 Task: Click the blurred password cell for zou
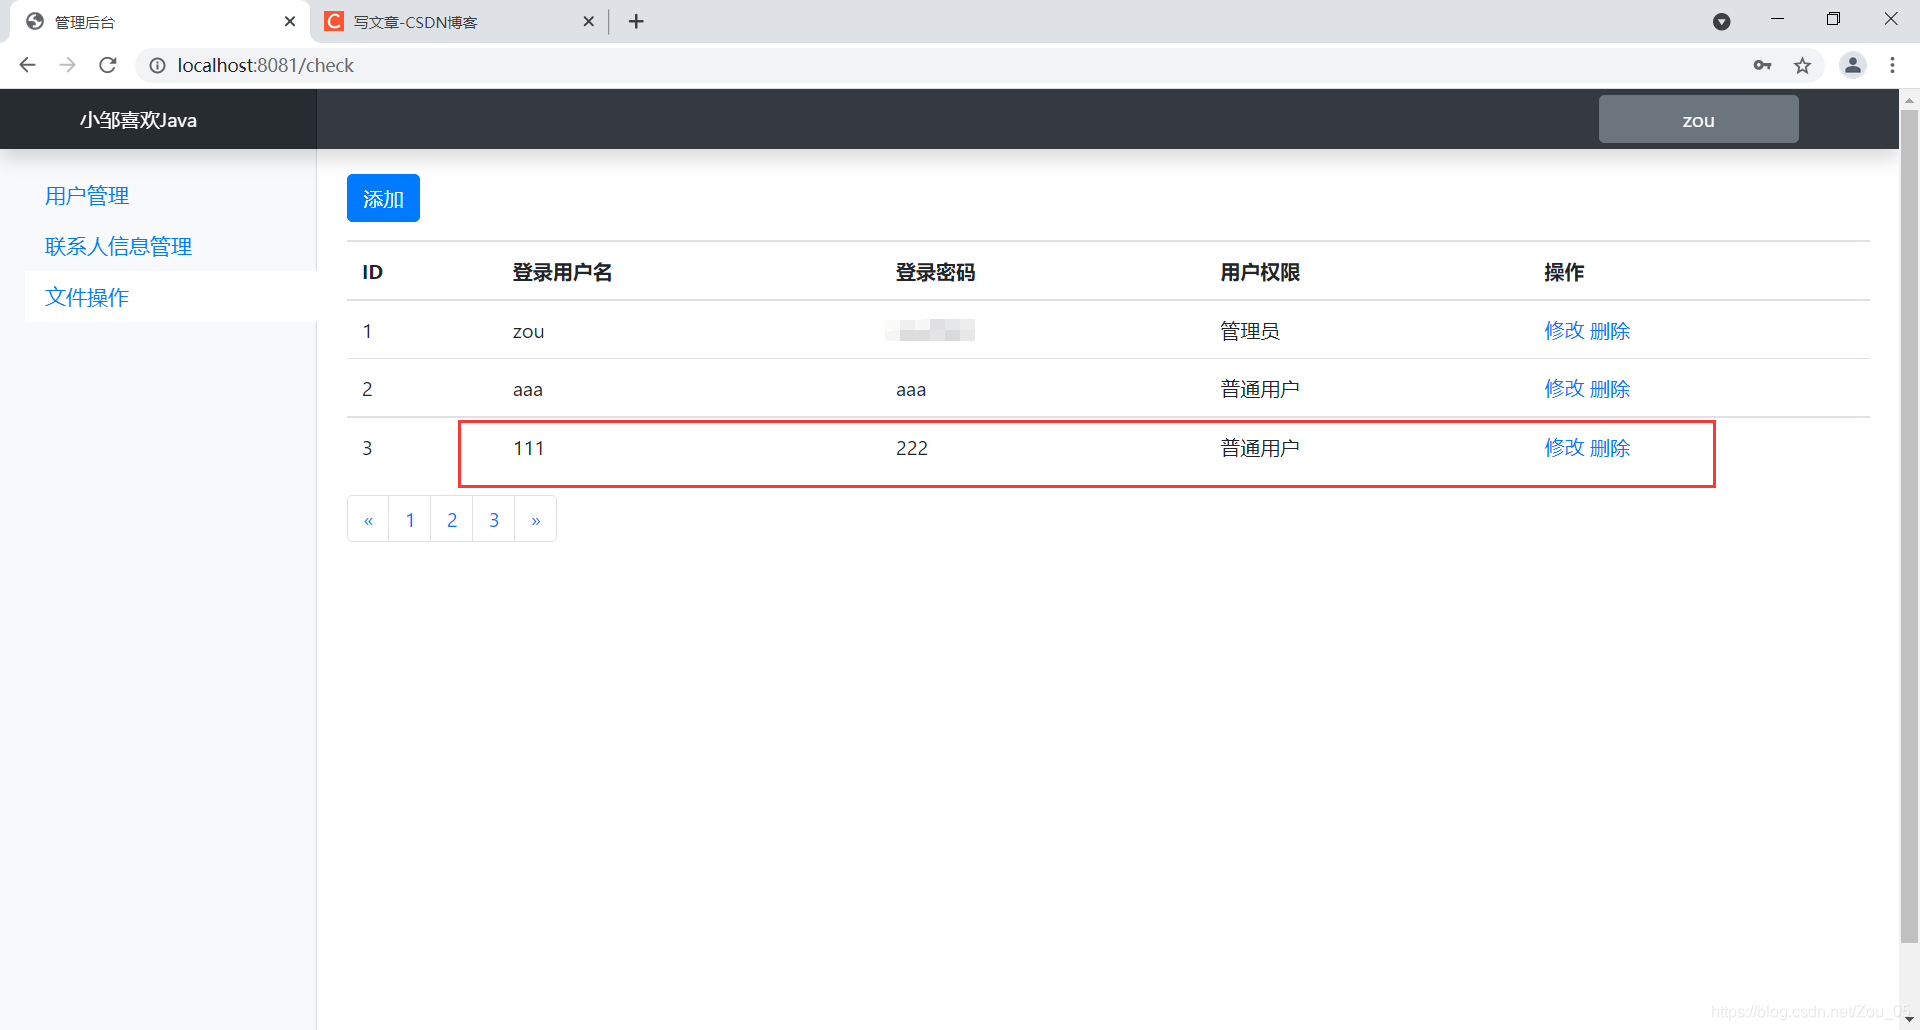(930, 330)
